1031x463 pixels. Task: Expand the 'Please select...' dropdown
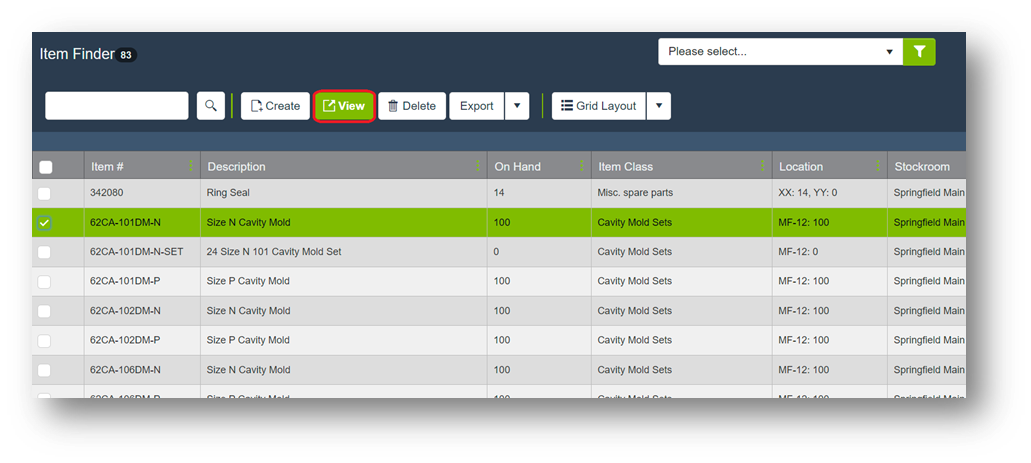click(x=779, y=52)
